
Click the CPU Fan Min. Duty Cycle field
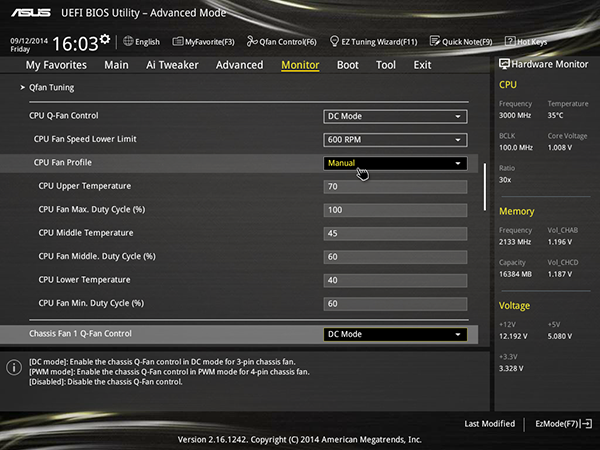(395, 304)
